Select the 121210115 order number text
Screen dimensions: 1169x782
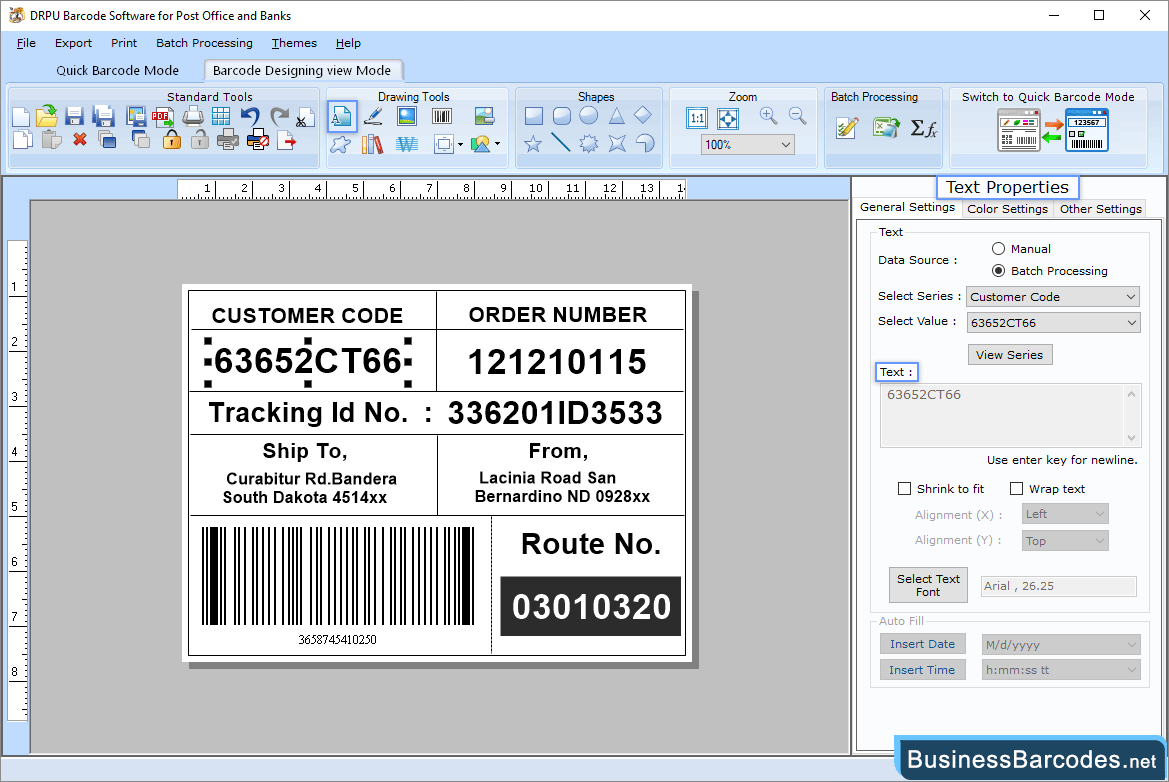click(x=557, y=362)
